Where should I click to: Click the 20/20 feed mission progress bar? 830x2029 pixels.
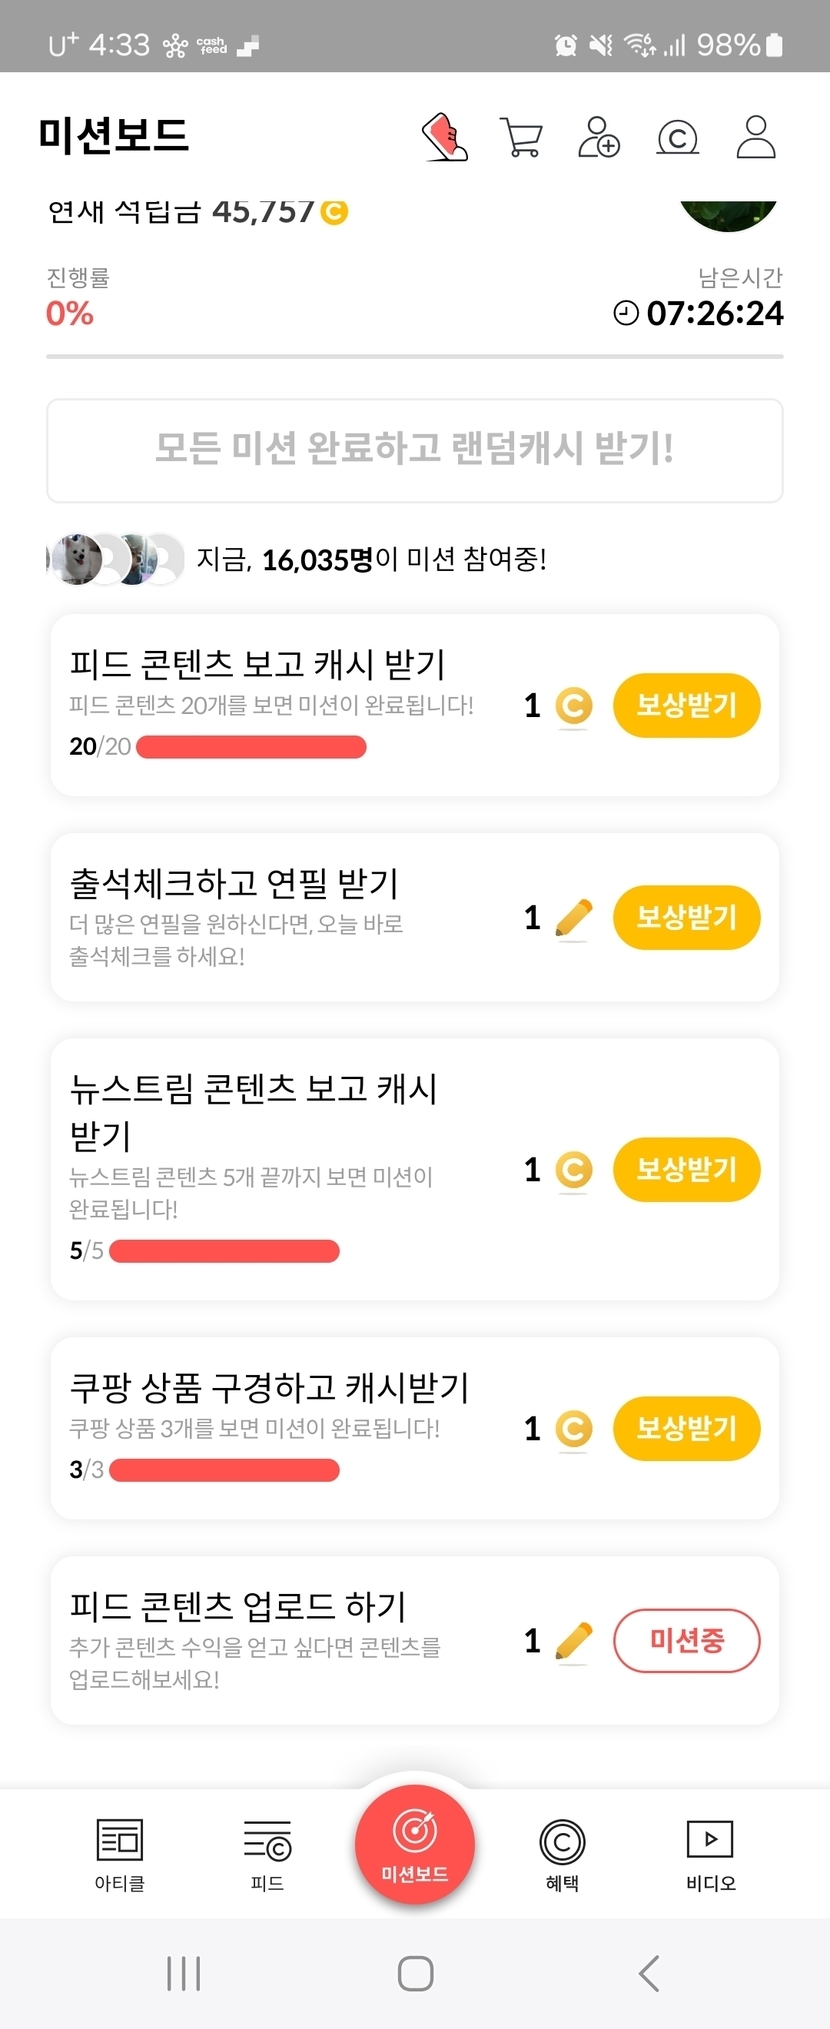coord(251,747)
